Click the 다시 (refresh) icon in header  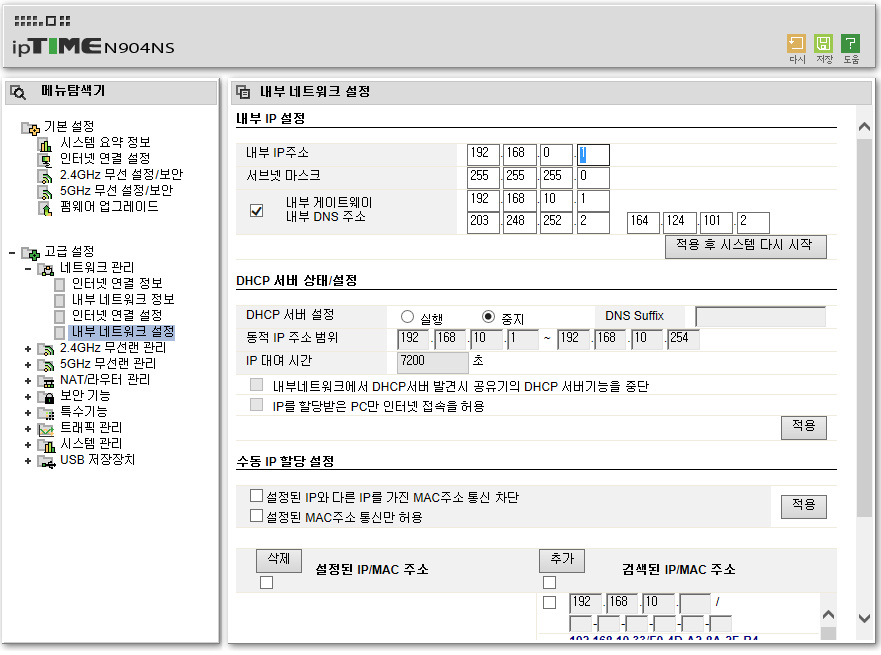(796, 43)
